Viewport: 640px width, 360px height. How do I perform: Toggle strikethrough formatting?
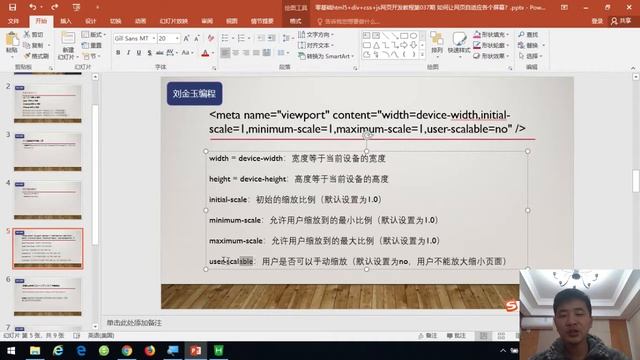pos(160,53)
